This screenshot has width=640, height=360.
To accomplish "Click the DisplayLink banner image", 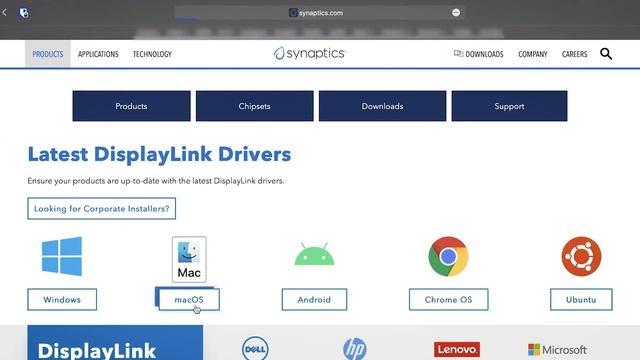I will click(x=115, y=342).
